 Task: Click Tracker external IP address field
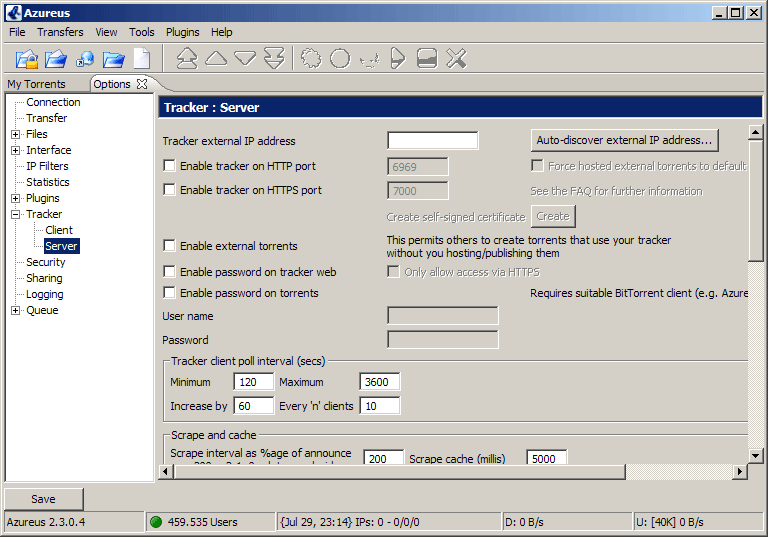coord(432,141)
